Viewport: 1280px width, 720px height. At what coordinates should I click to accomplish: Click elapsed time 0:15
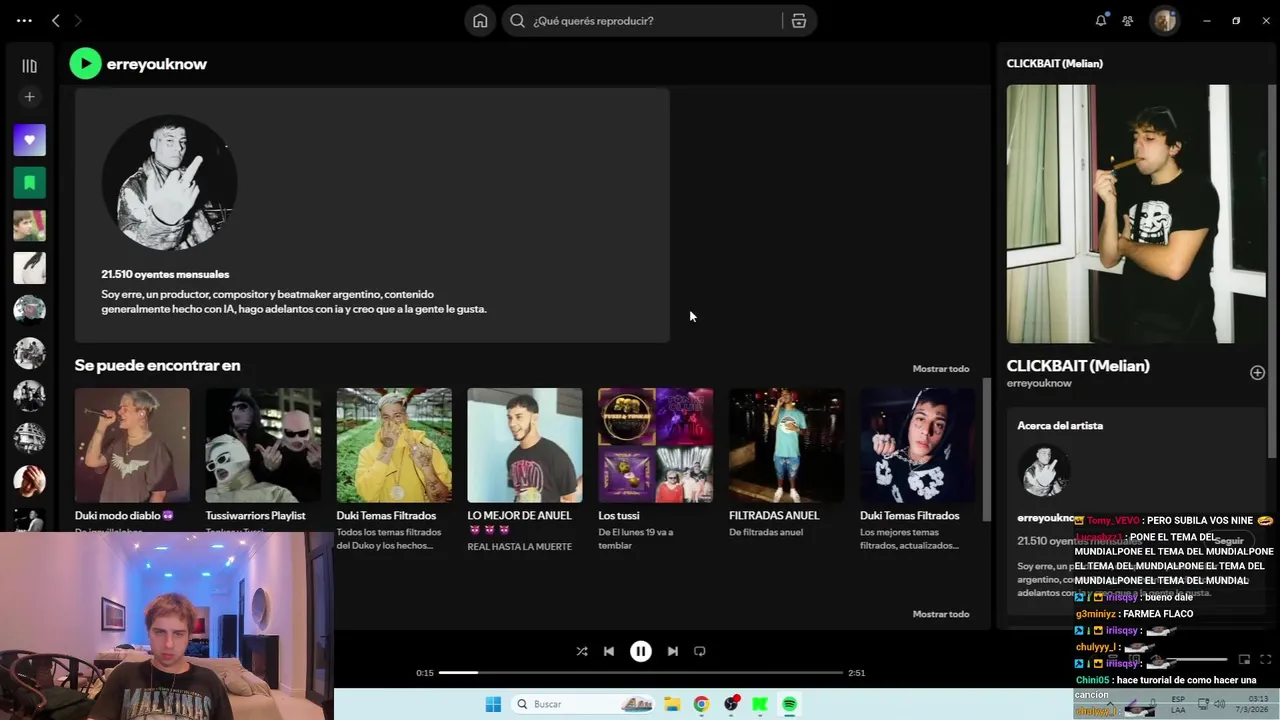[425, 673]
